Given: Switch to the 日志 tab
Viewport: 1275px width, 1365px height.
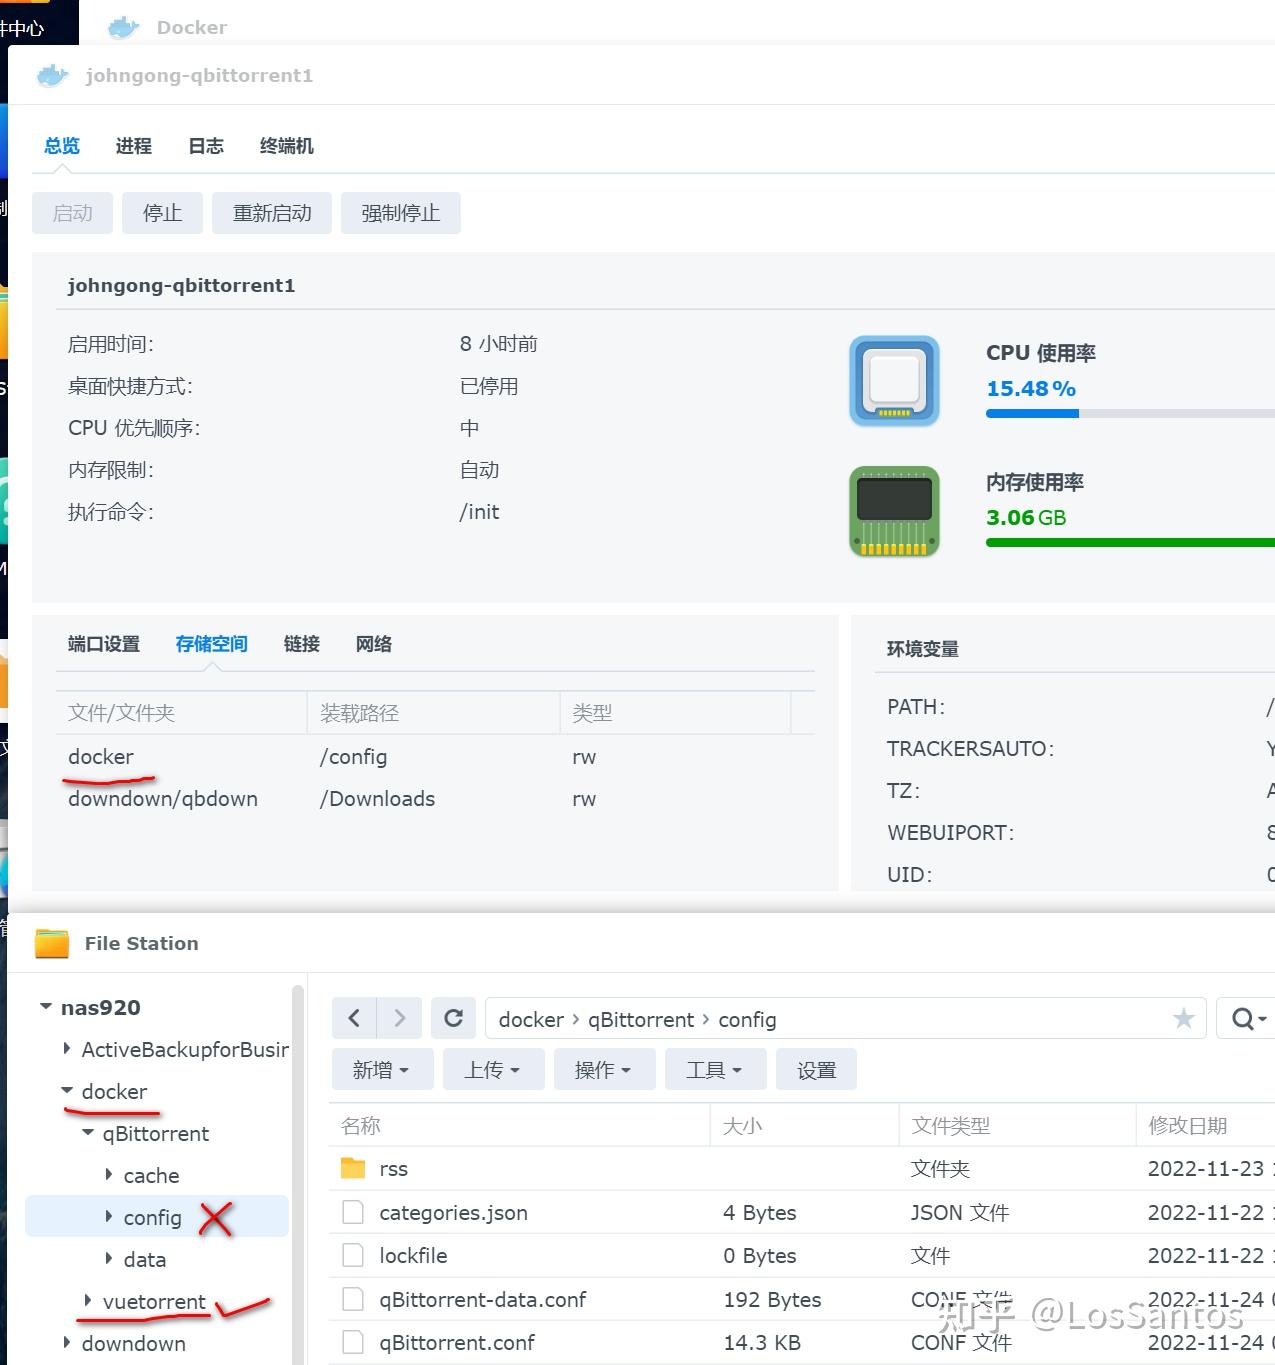Looking at the screenshot, I should click(x=206, y=146).
